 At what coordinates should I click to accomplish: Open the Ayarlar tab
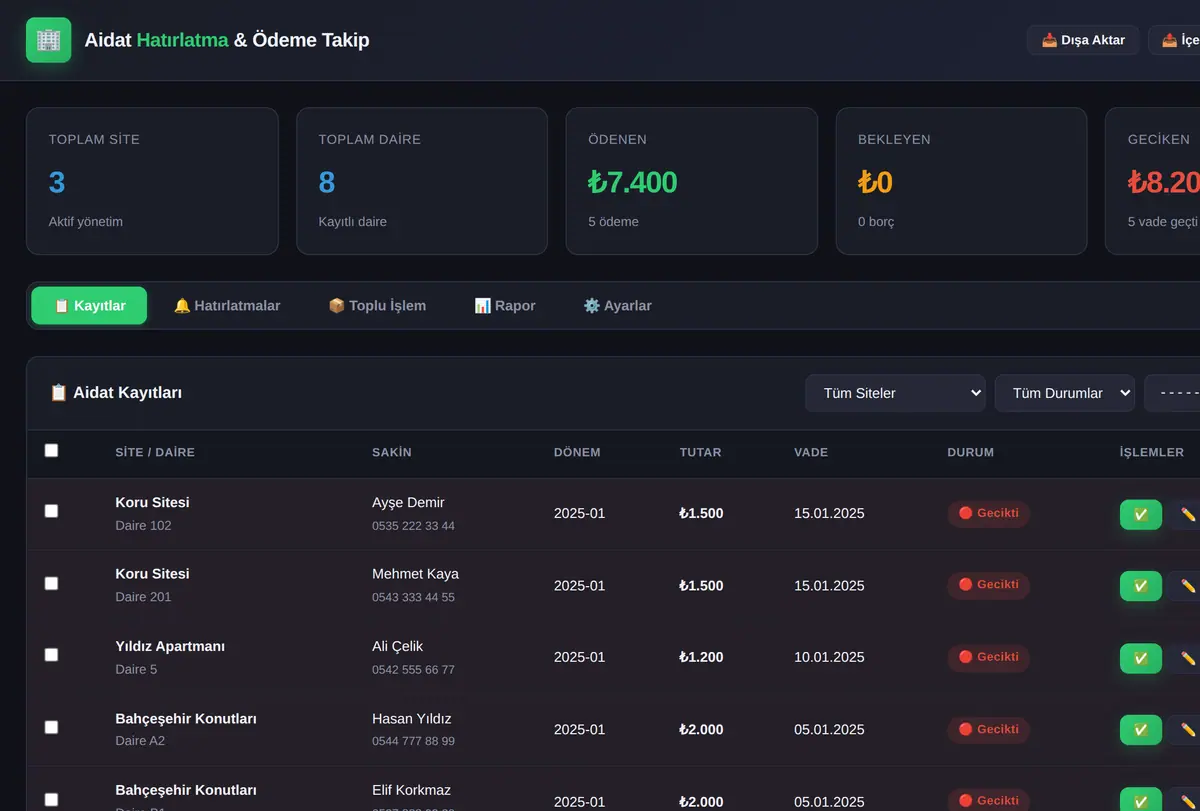coord(617,306)
